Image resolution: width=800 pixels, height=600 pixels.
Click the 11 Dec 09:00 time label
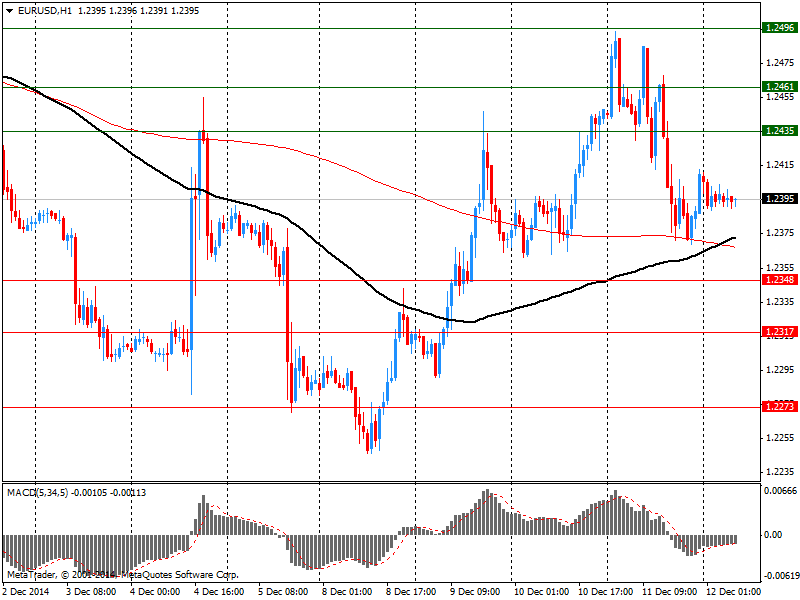click(669, 592)
